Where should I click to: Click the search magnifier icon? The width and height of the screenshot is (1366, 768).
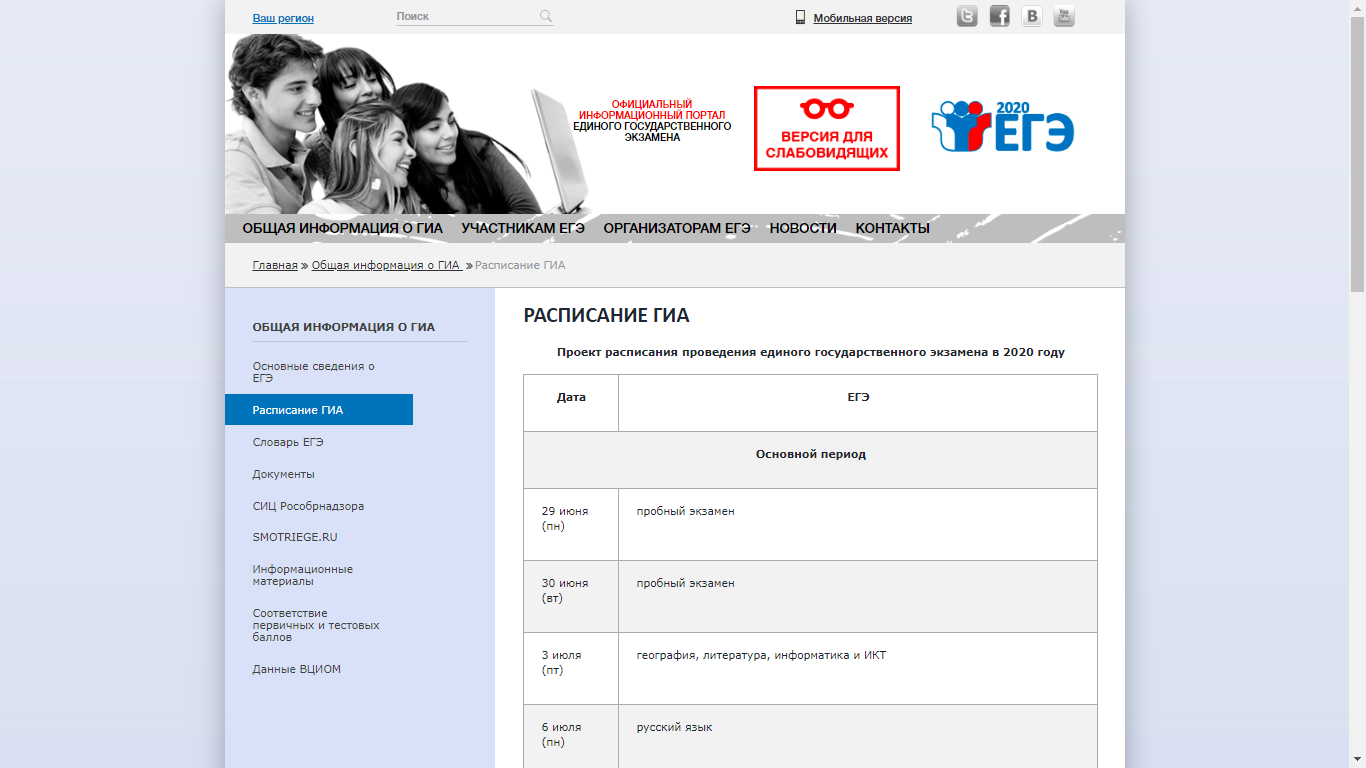[546, 16]
